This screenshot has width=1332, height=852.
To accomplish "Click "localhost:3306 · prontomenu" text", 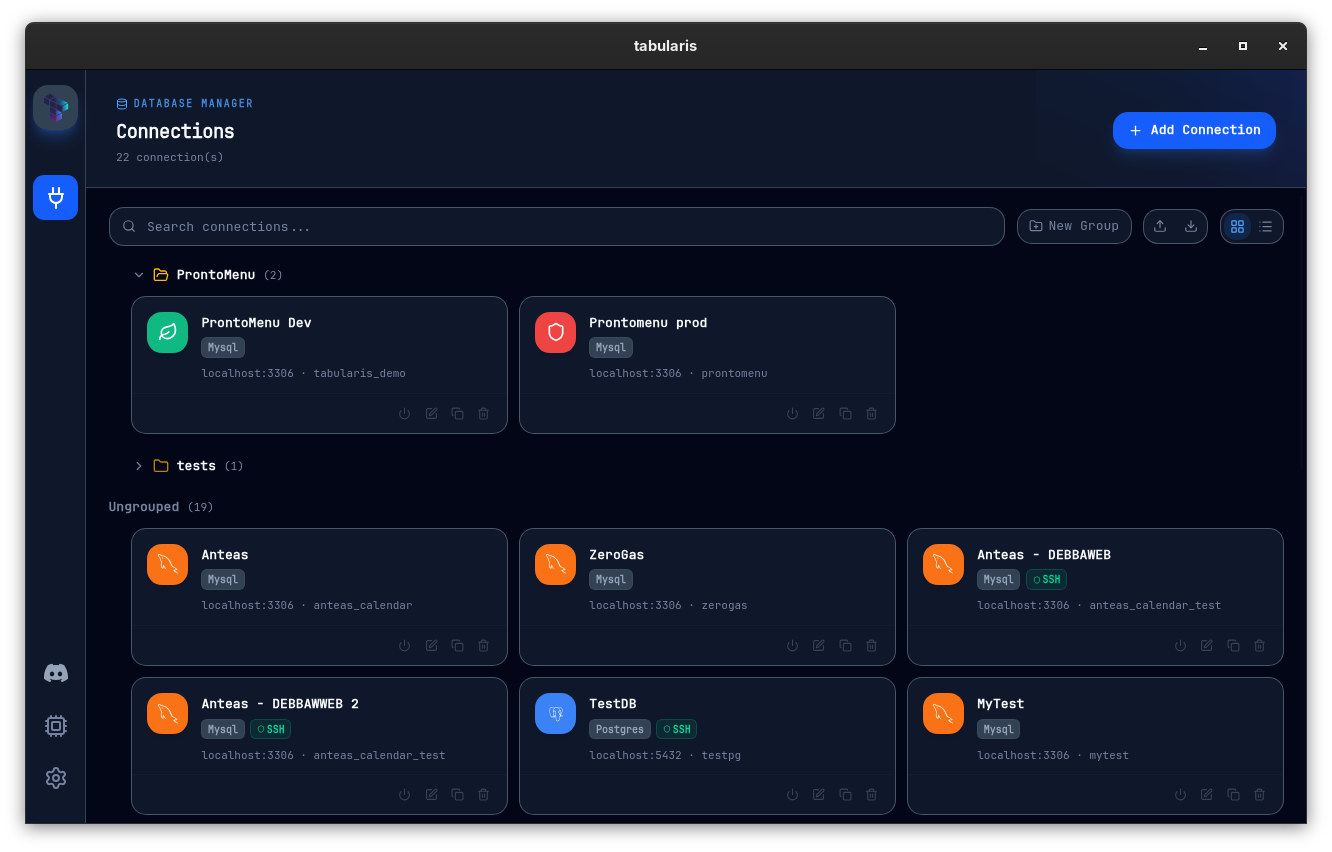I will click(678, 373).
